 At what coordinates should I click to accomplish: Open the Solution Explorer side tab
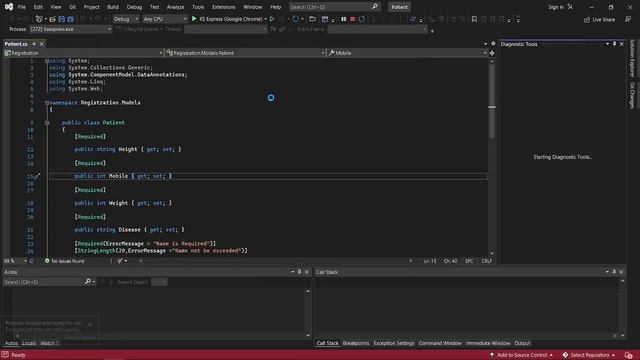632,58
